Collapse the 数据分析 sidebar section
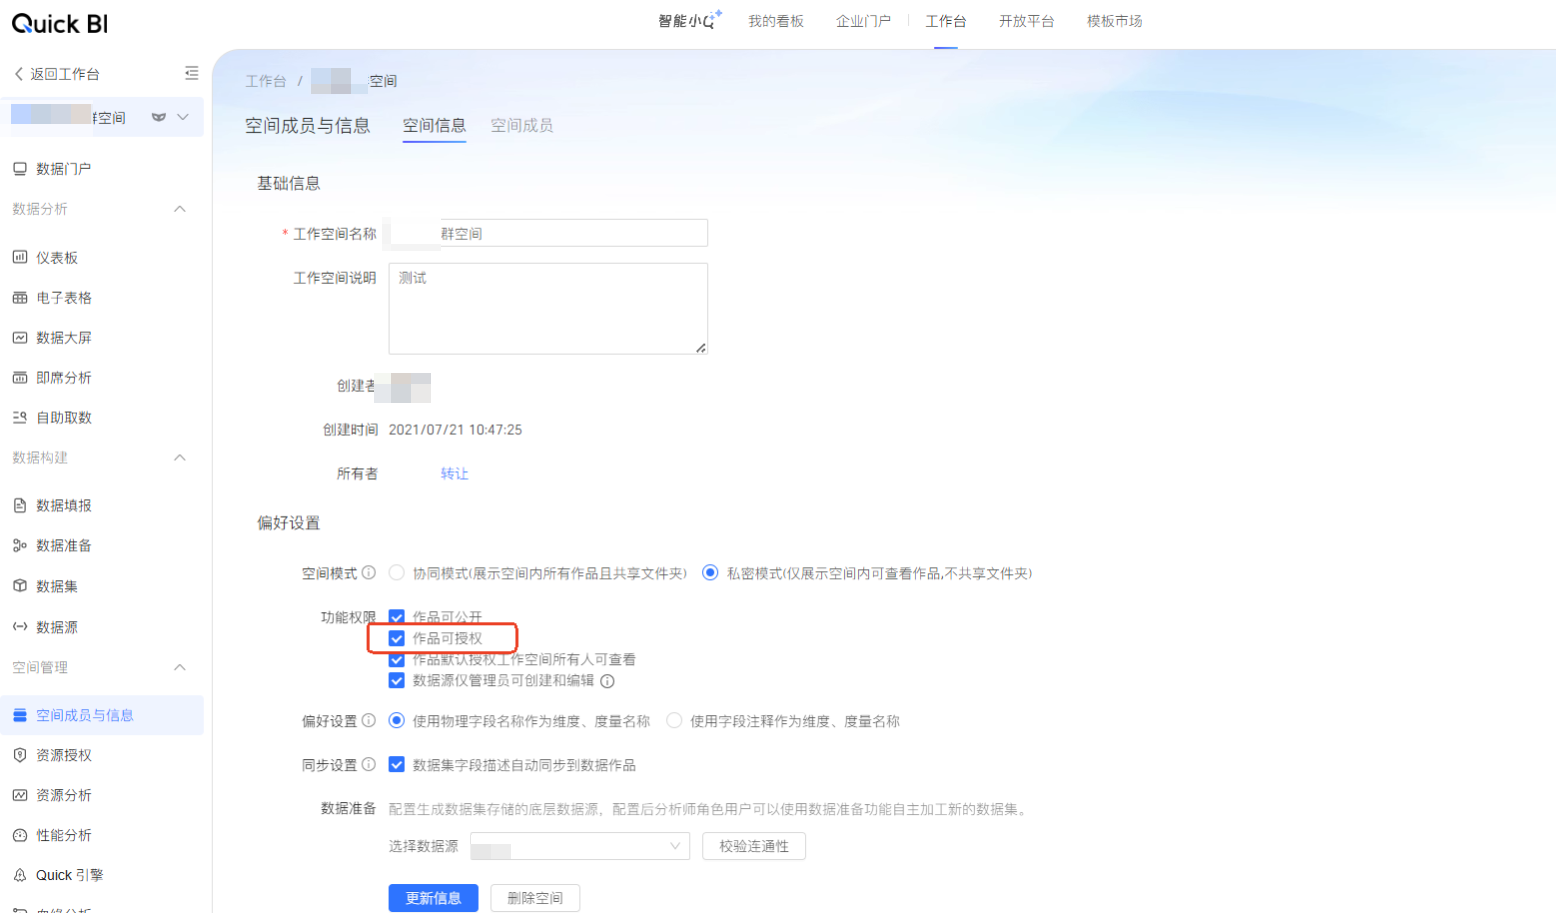1556x917 pixels. click(180, 209)
